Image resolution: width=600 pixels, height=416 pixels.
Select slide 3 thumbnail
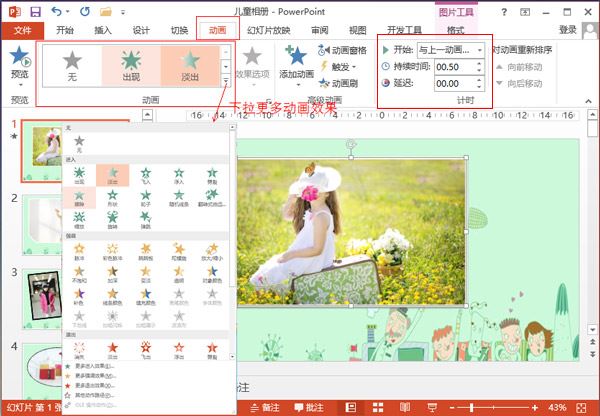[43, 299]
